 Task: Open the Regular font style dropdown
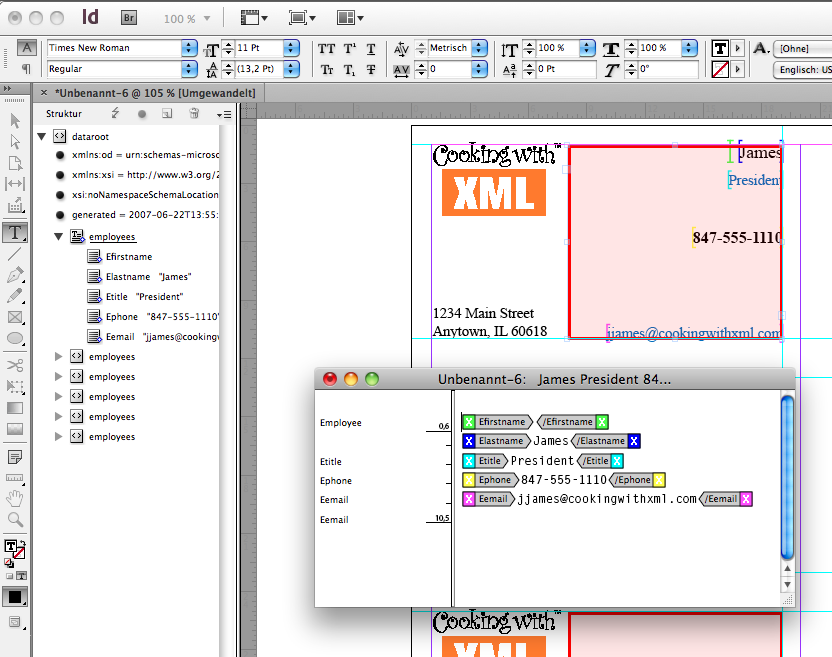pyautogui.click(x=189, y=68)
